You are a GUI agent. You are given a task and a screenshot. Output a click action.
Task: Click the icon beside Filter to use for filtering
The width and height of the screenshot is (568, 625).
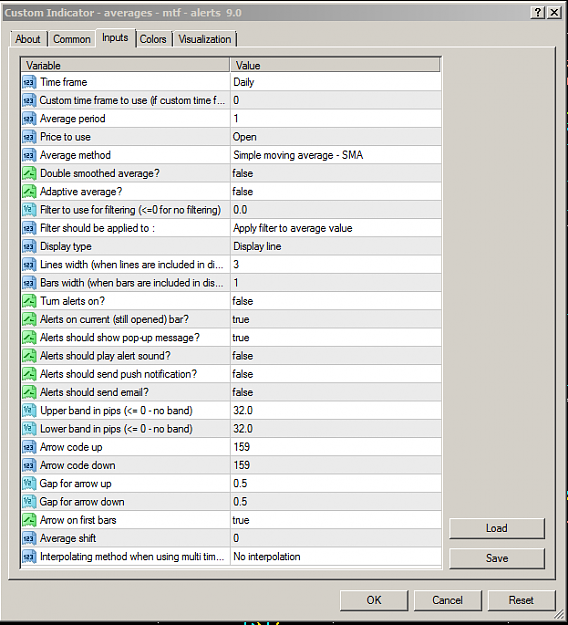(x=29, y=210)
